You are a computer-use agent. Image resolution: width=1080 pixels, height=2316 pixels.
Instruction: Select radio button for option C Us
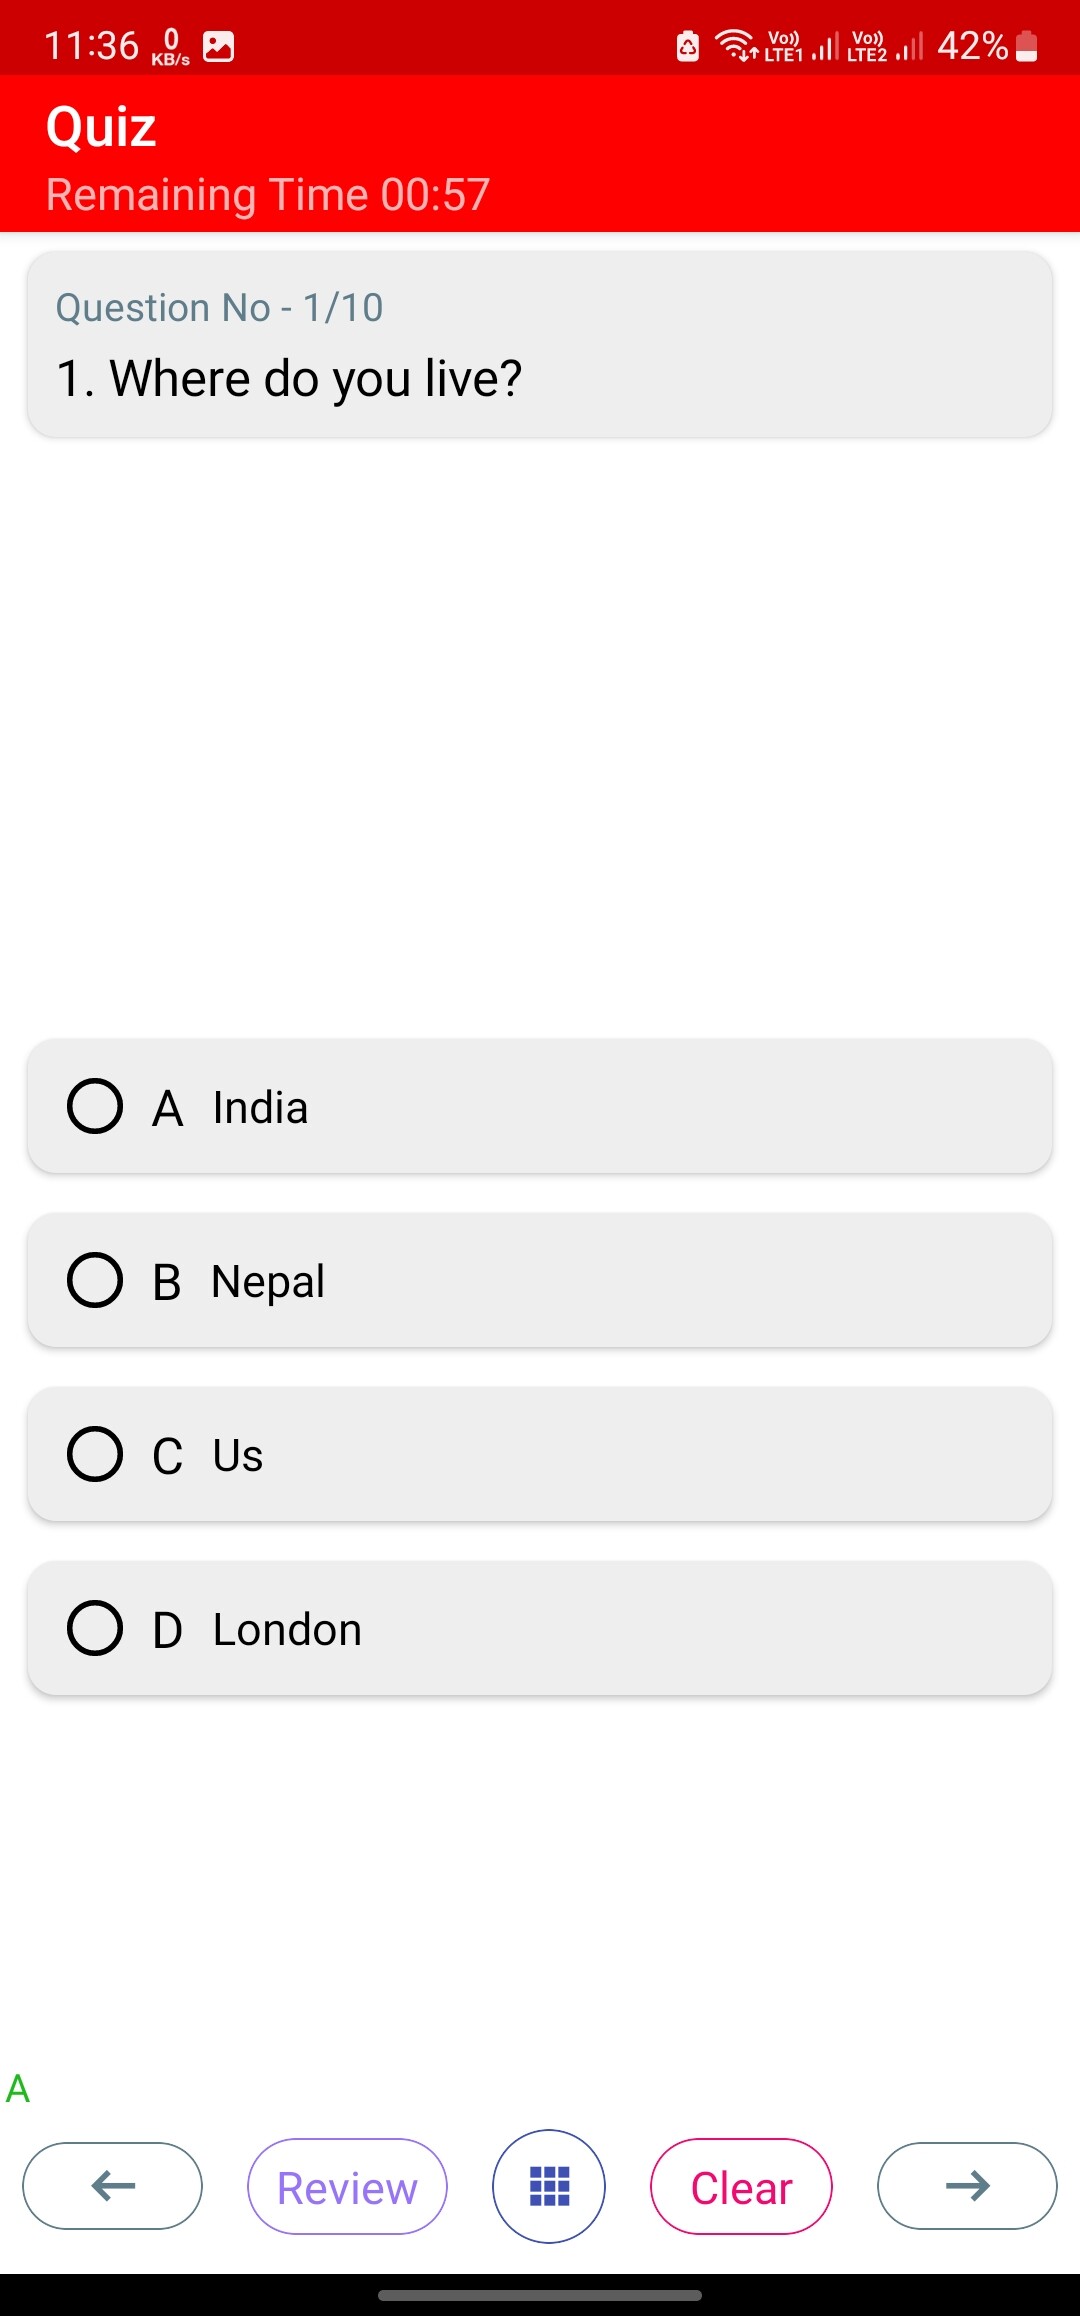[x=95, y=1454]
